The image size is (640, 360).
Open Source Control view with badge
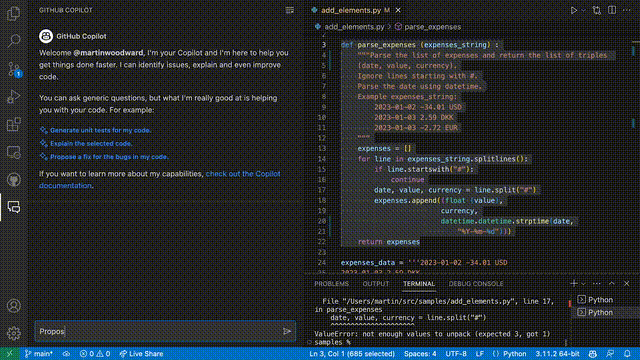[x=14, y=69]
